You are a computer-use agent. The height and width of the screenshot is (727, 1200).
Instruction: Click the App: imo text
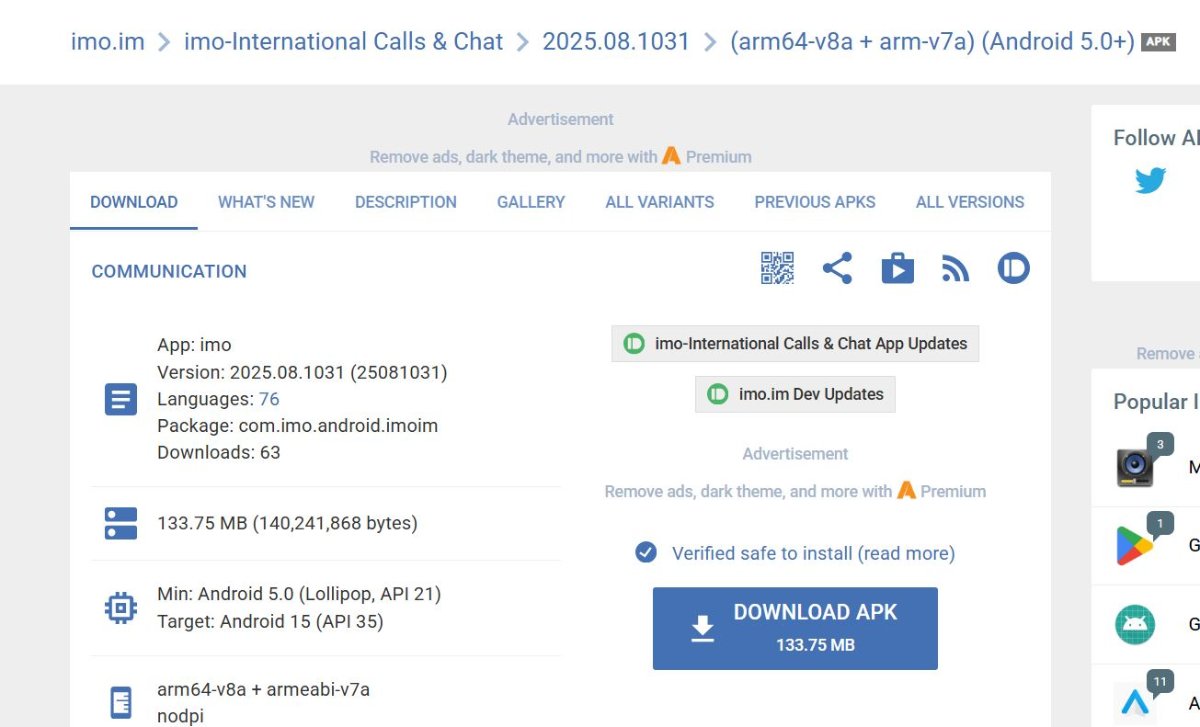coord(194,345)
